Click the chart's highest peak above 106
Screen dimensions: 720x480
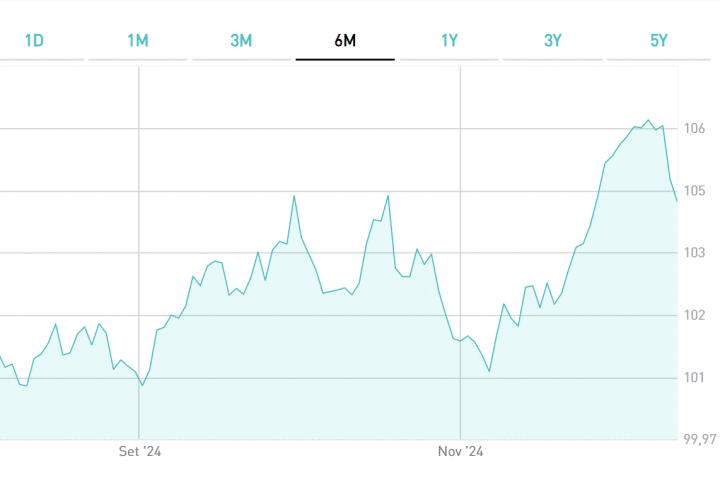pos(648,120)
